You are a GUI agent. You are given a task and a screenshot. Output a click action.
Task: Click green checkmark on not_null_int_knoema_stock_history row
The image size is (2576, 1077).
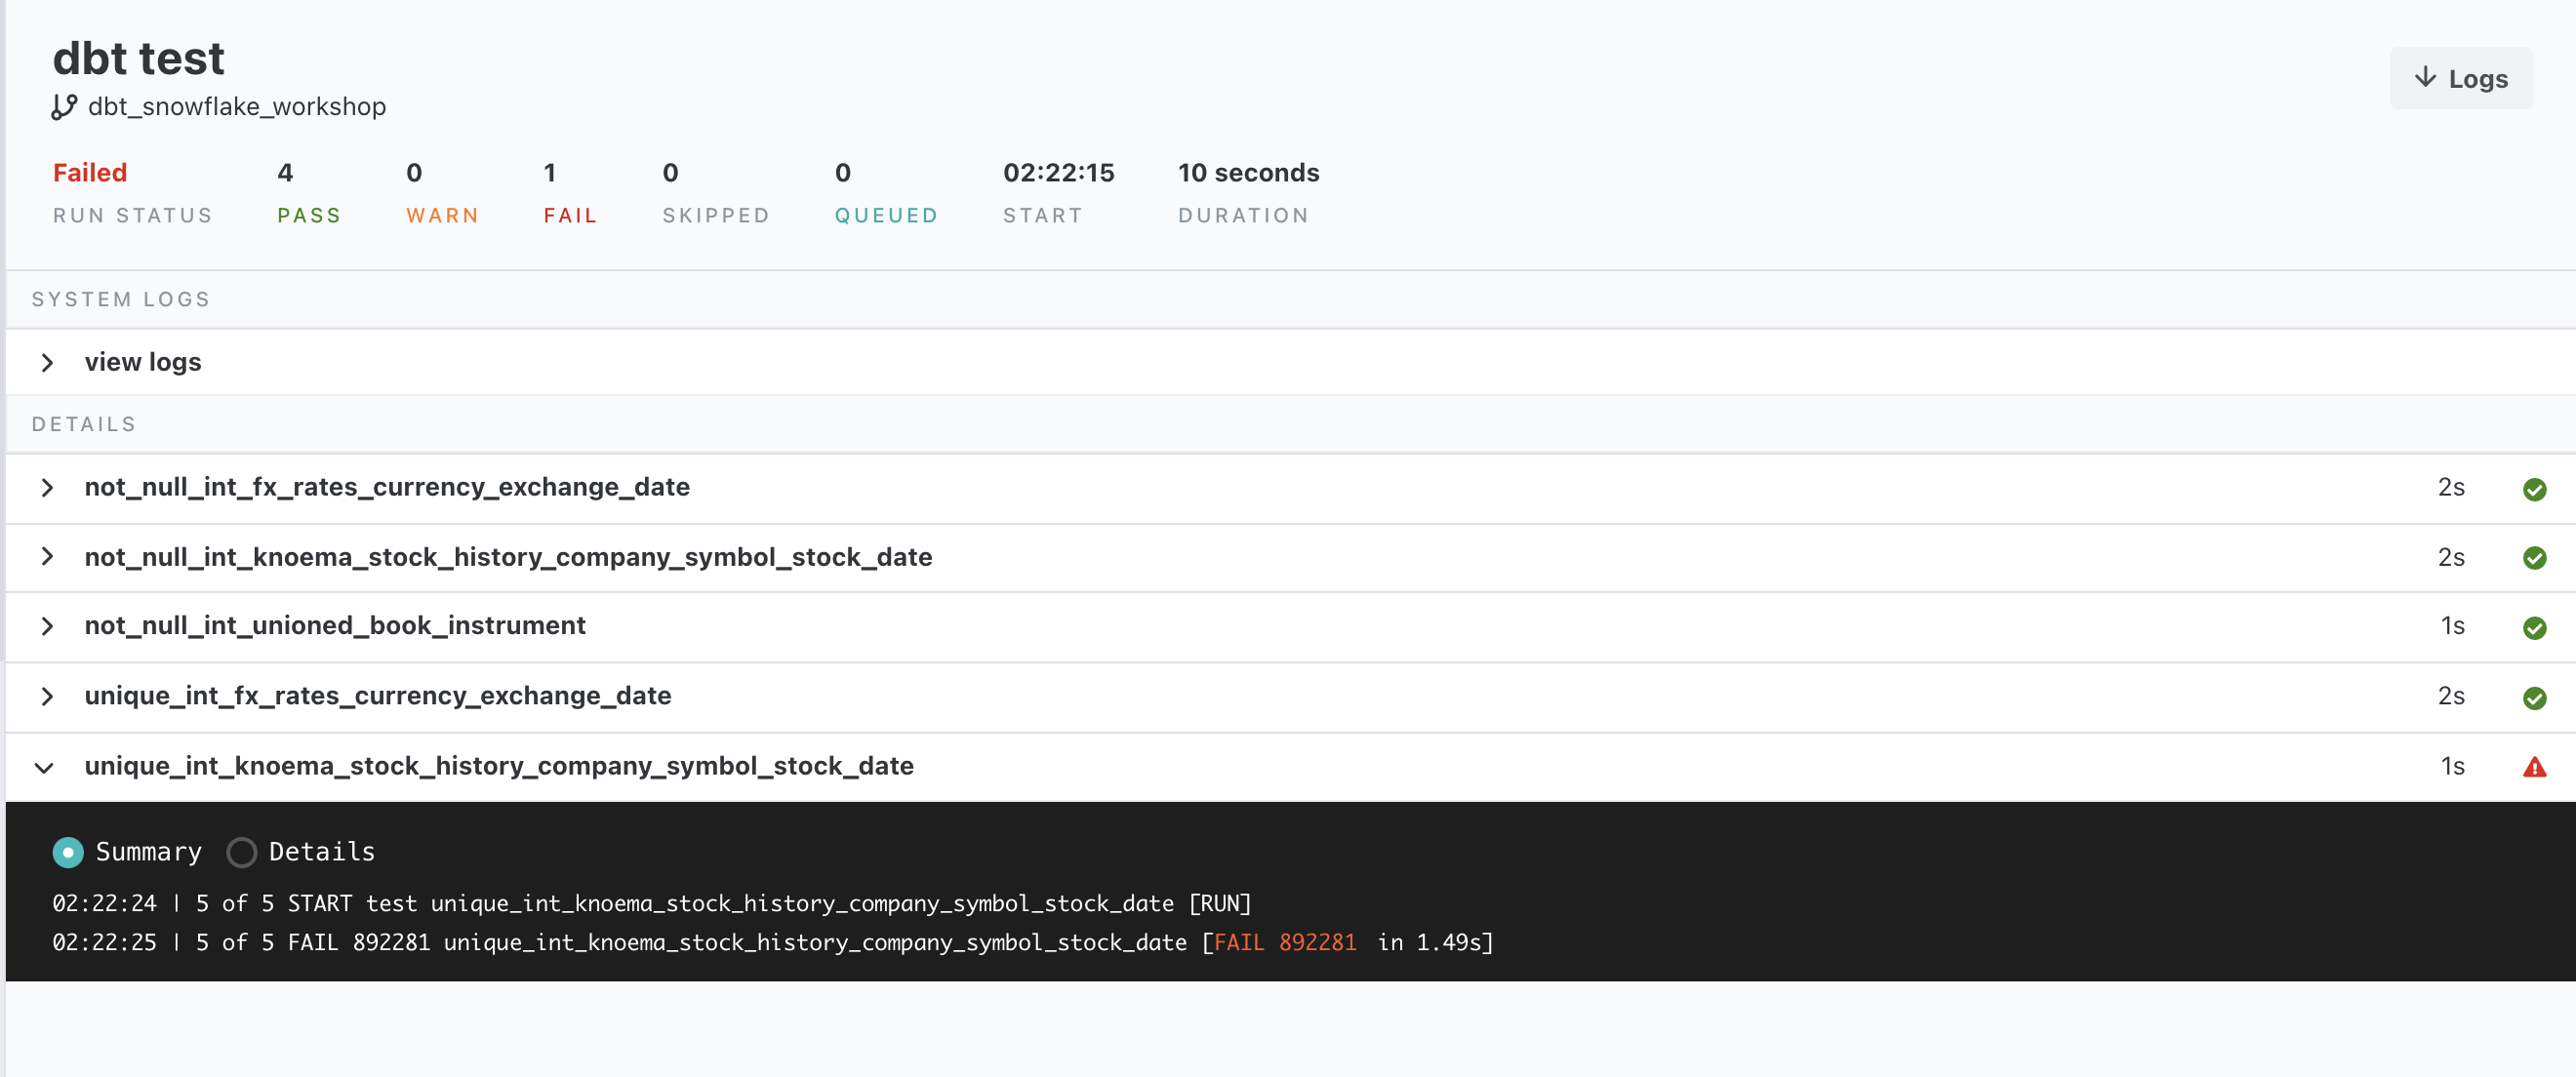[2533, 558]
